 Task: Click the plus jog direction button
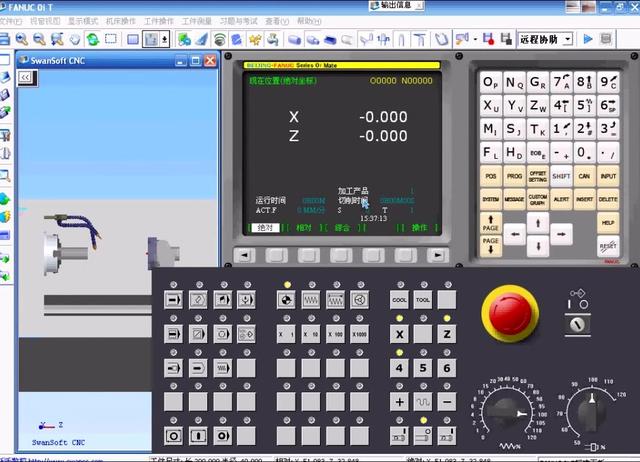[399, 402]
